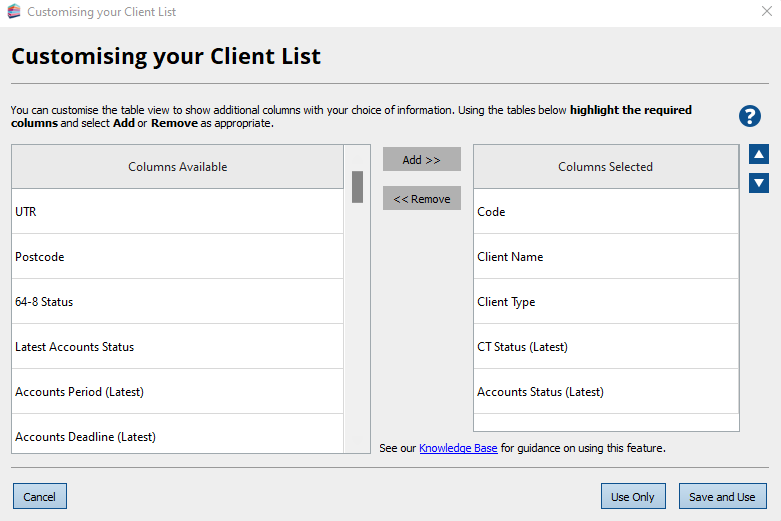Click the Columns Available scrollbar thumb
The width and height of the screenshot is (781, 521).
click(x=357, y=187)
